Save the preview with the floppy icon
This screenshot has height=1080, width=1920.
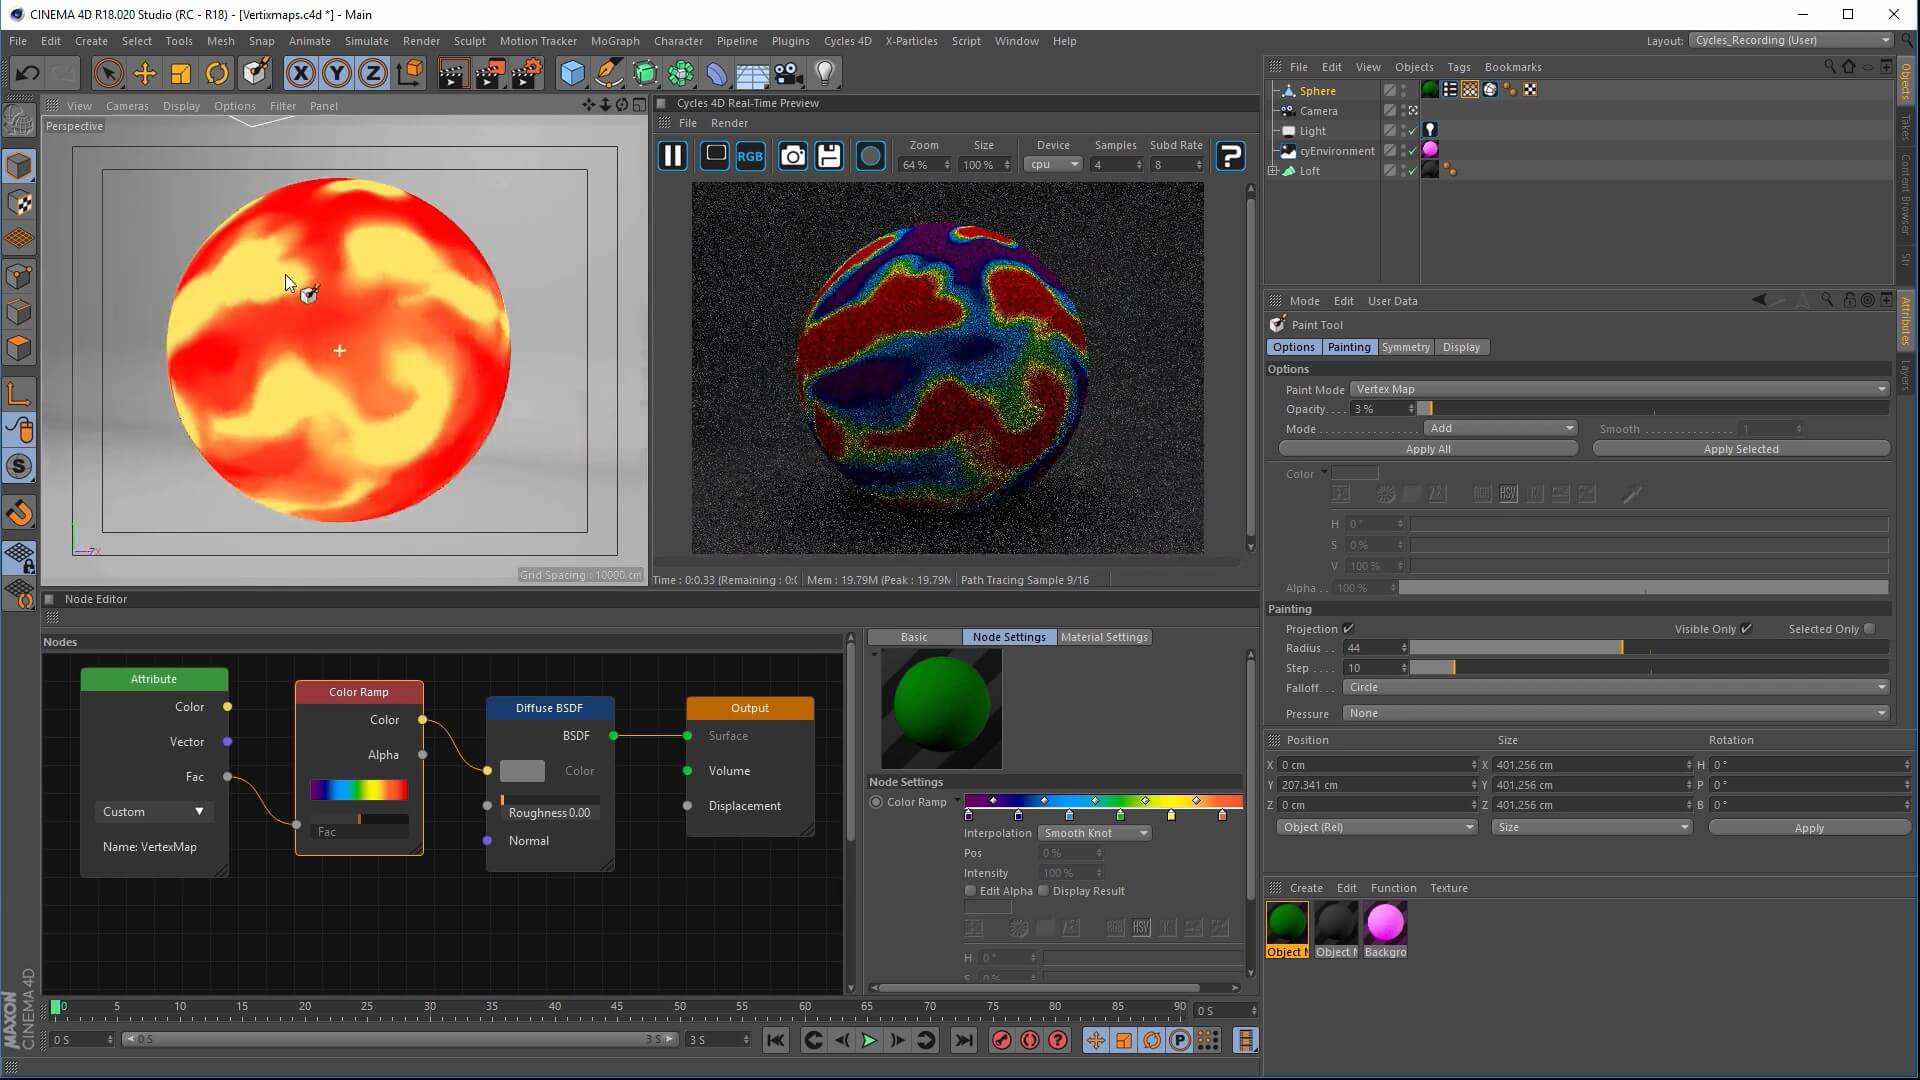point(829,156)
